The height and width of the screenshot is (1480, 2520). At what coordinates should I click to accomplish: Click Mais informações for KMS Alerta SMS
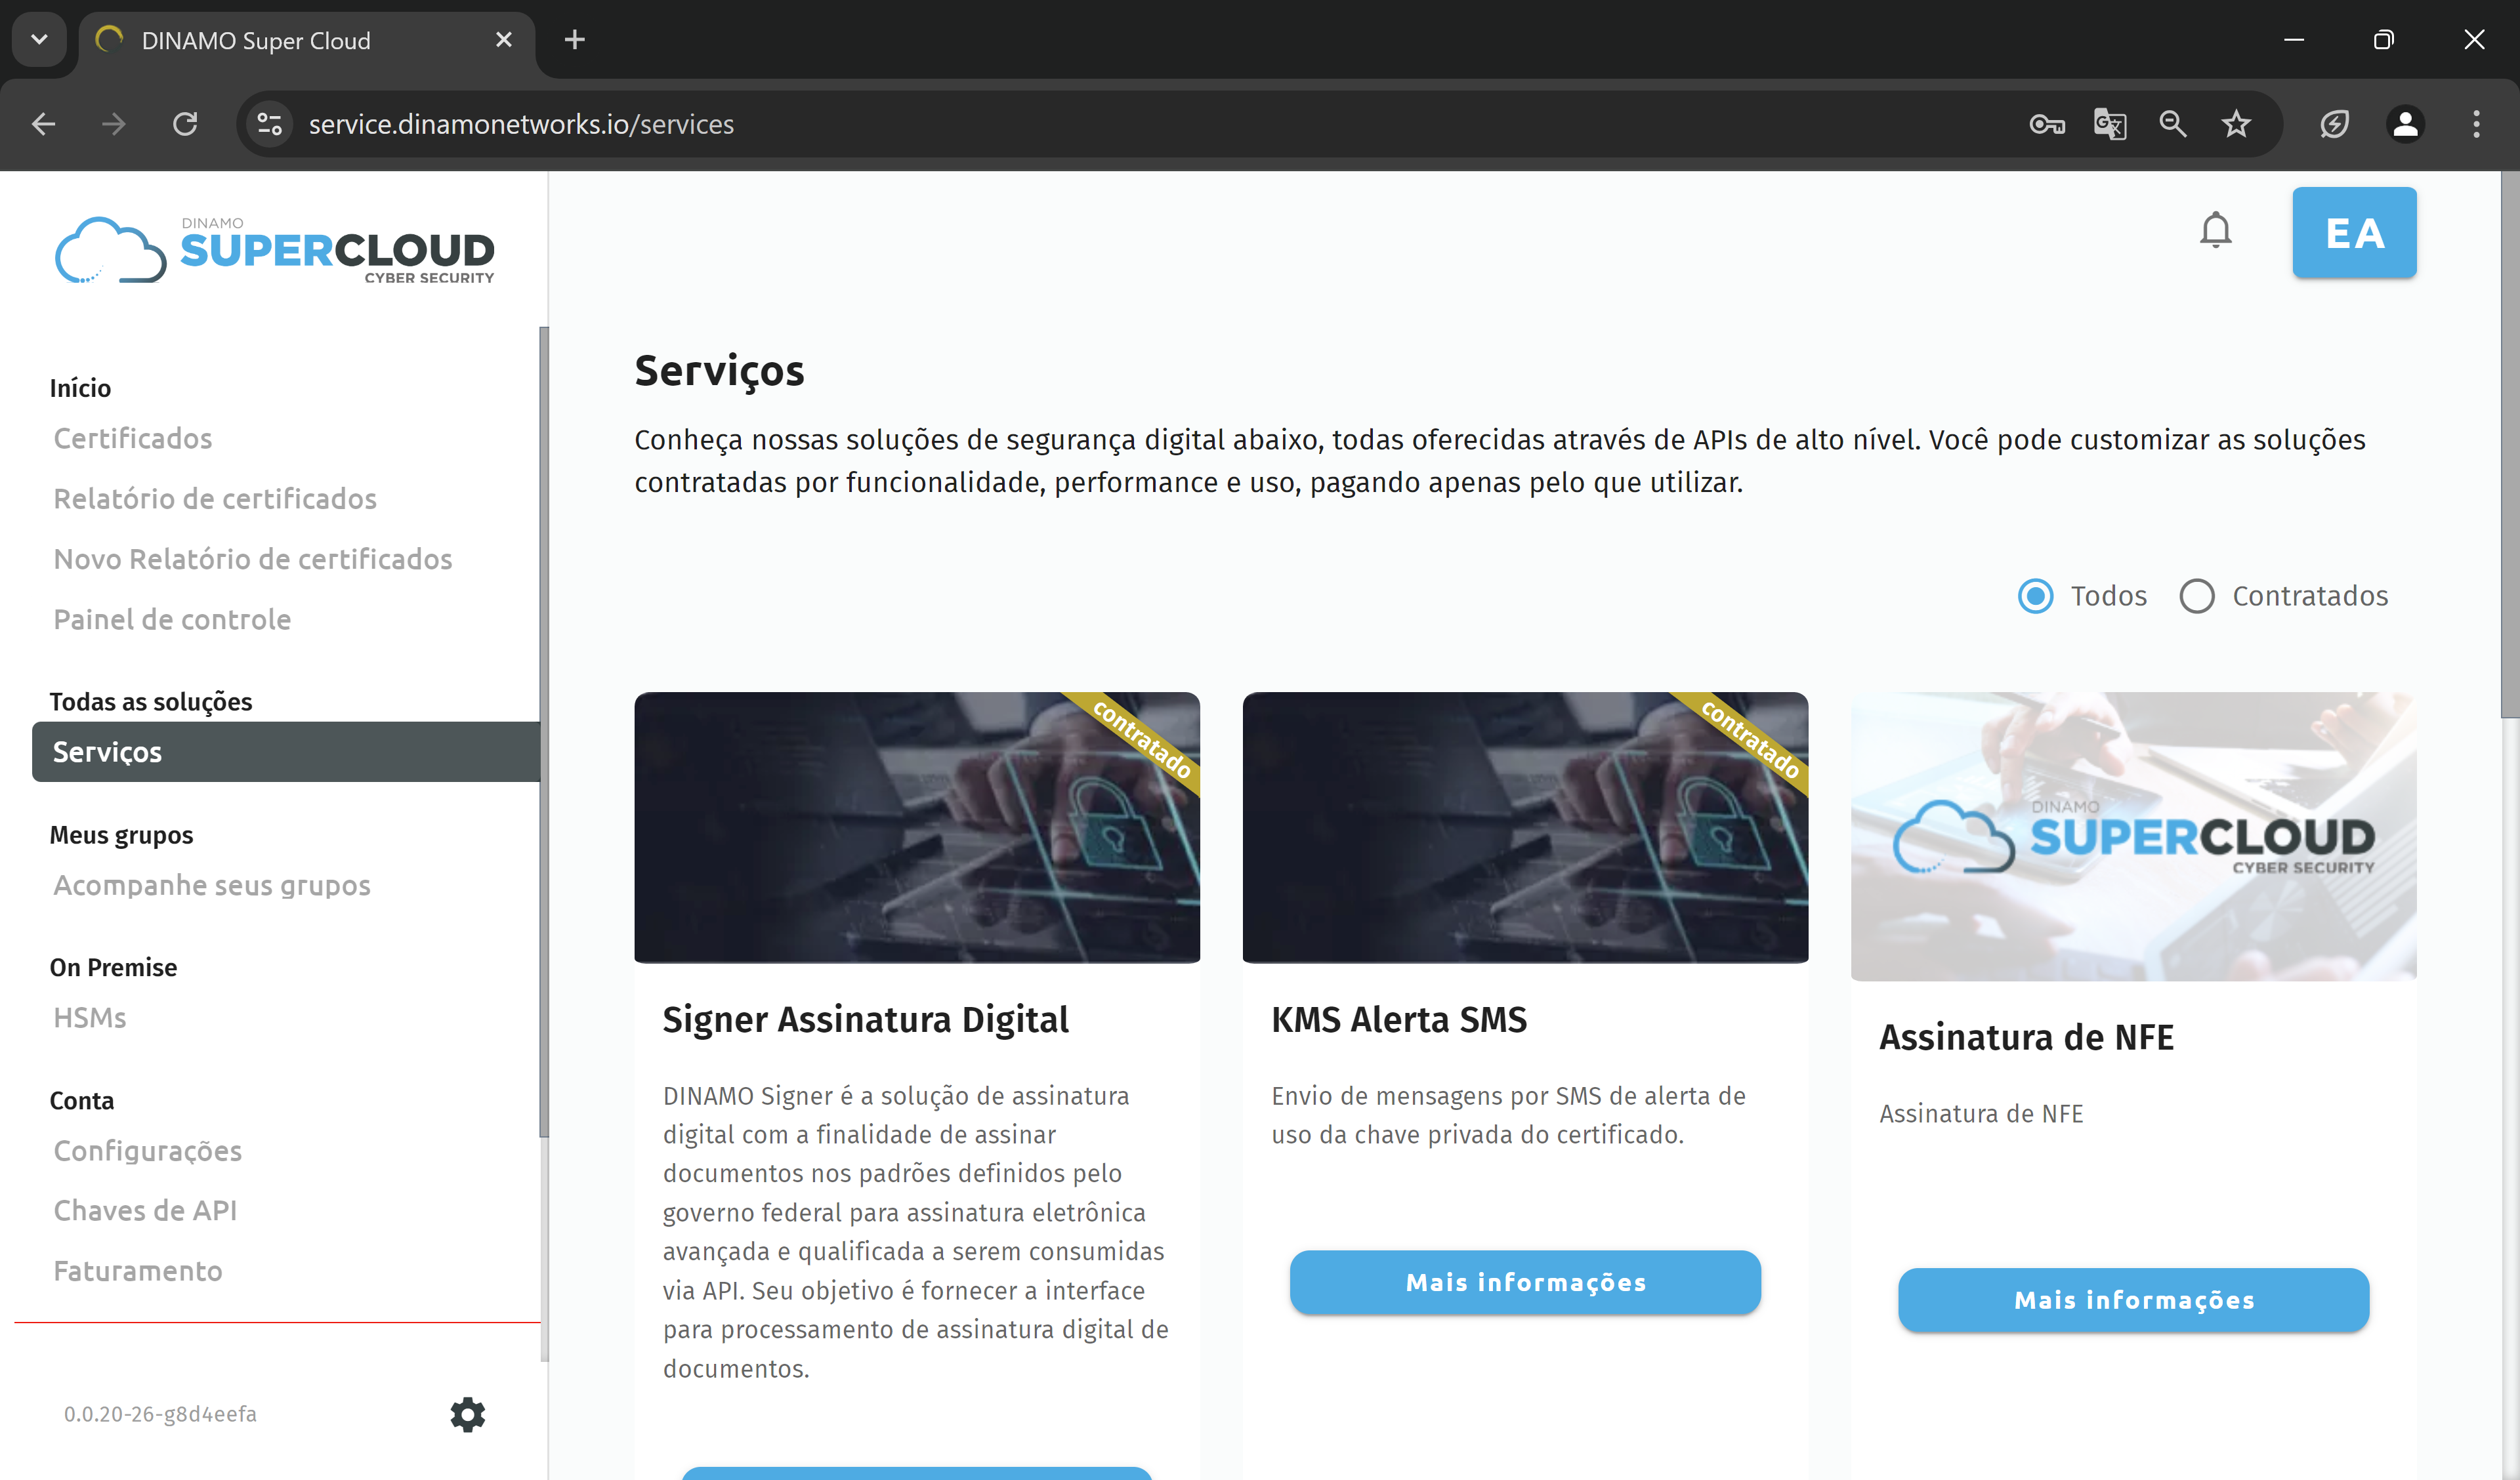[x=1525, y=1282]
